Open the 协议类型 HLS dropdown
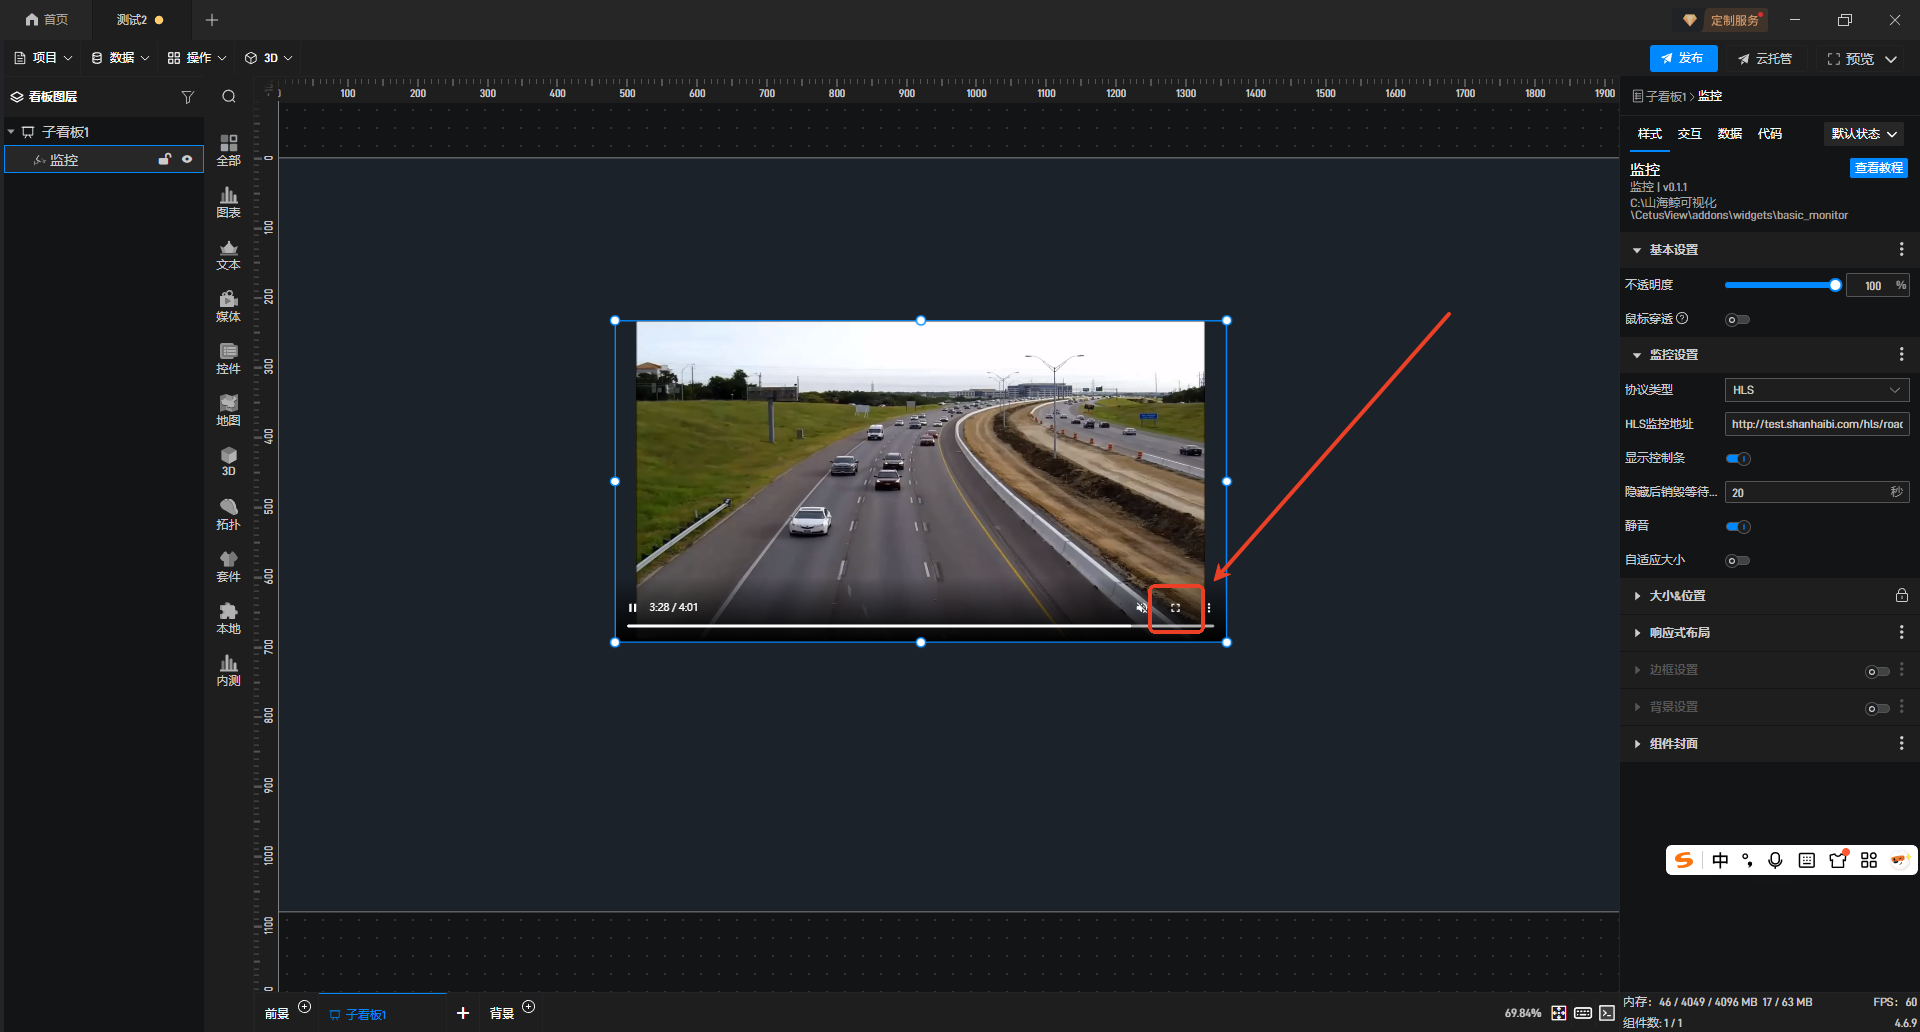The width and height of the screenshot is (1920, 1032). [x=1816, y=390]
